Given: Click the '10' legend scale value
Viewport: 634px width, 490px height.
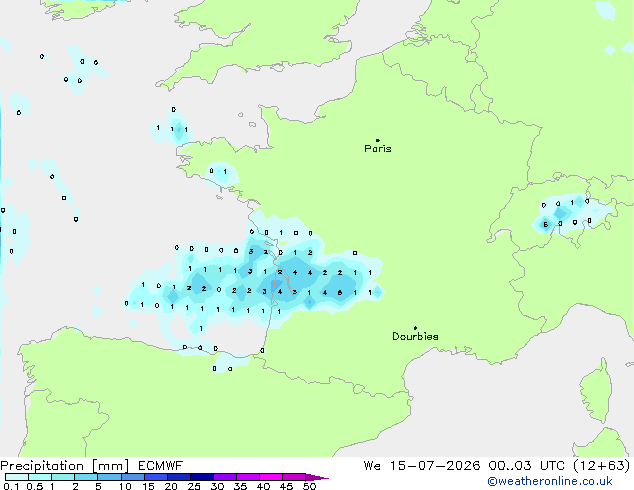Looking at the screenshot, I should 125,486.
